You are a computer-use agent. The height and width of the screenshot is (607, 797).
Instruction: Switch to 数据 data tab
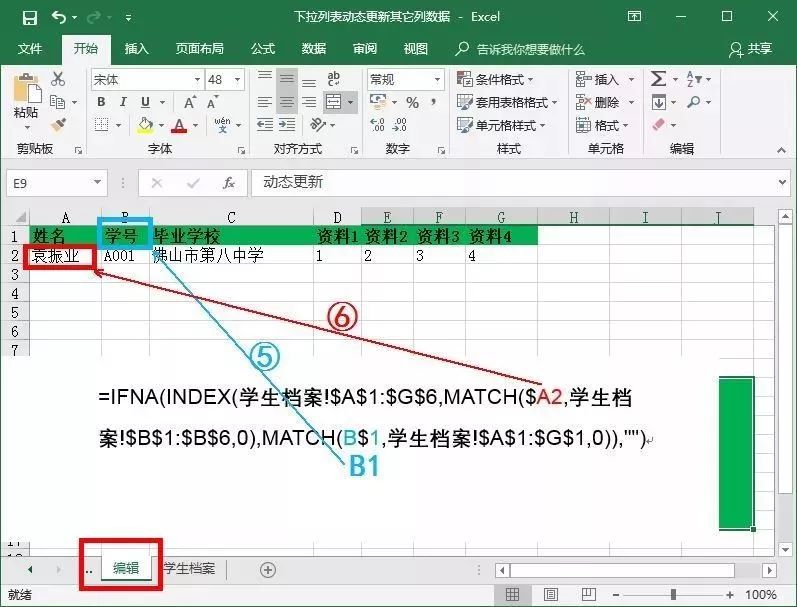pyautogui.click(x=314, y=48)
